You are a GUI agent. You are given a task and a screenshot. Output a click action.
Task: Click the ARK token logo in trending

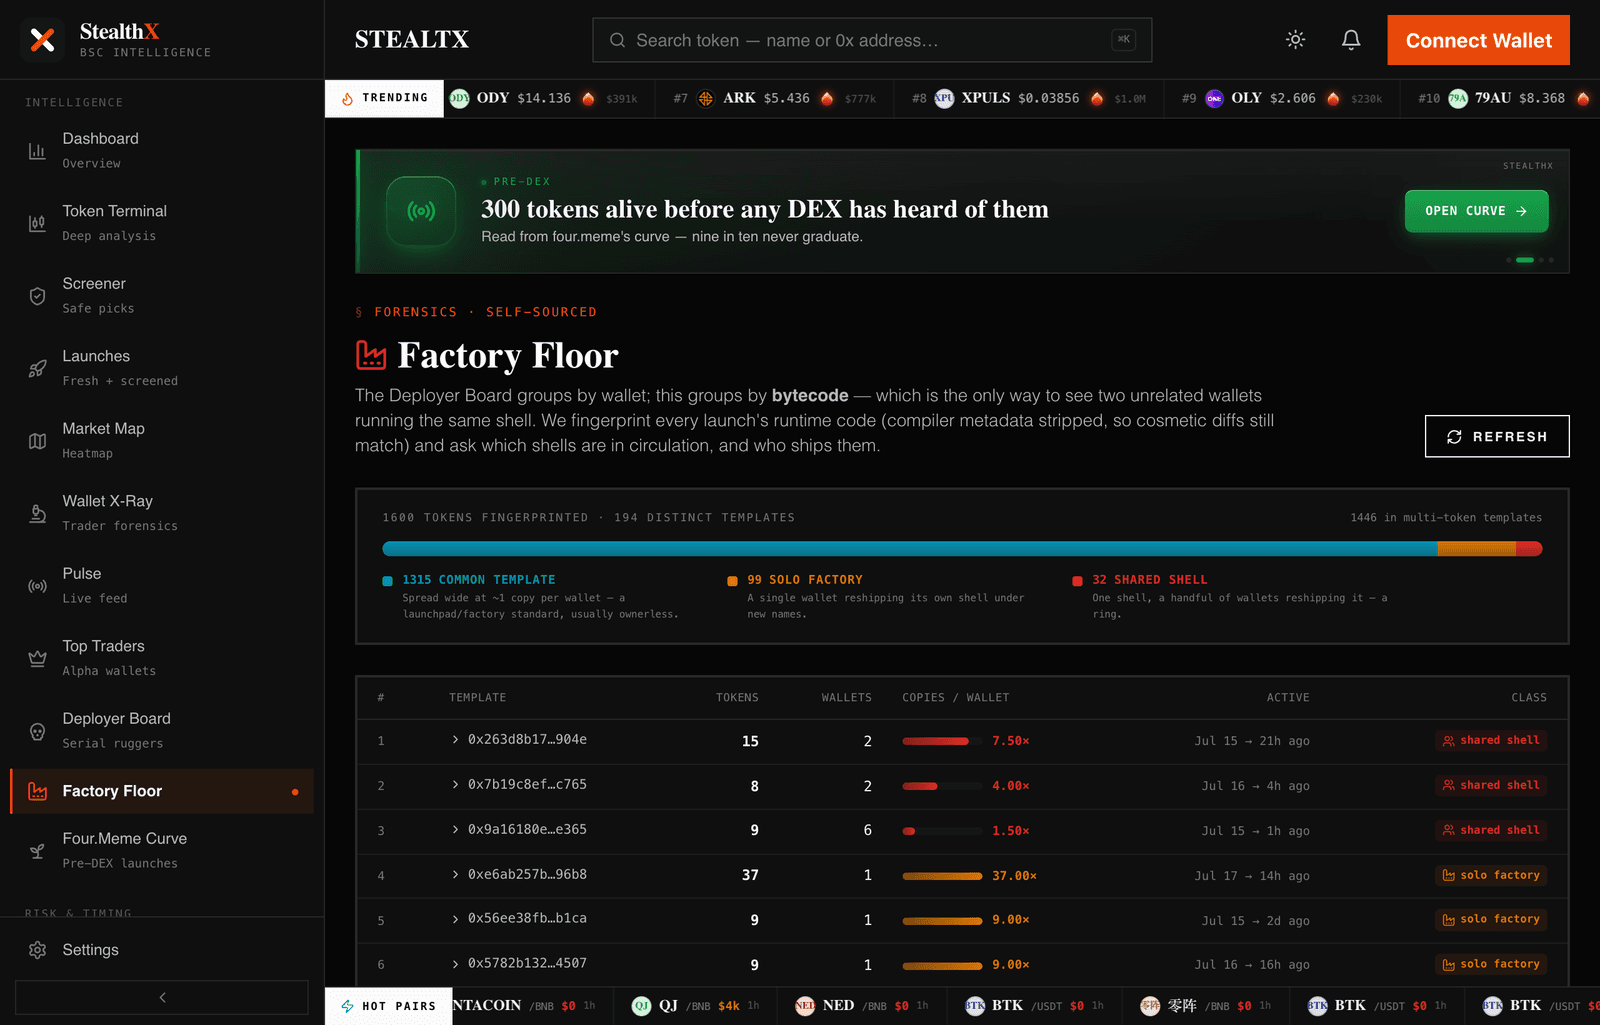coord(706,98)
